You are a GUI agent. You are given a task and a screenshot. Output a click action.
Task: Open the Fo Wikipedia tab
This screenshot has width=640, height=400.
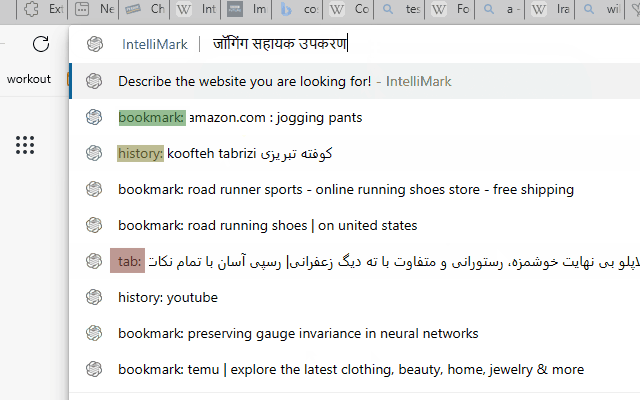click(x=450, y=9)
